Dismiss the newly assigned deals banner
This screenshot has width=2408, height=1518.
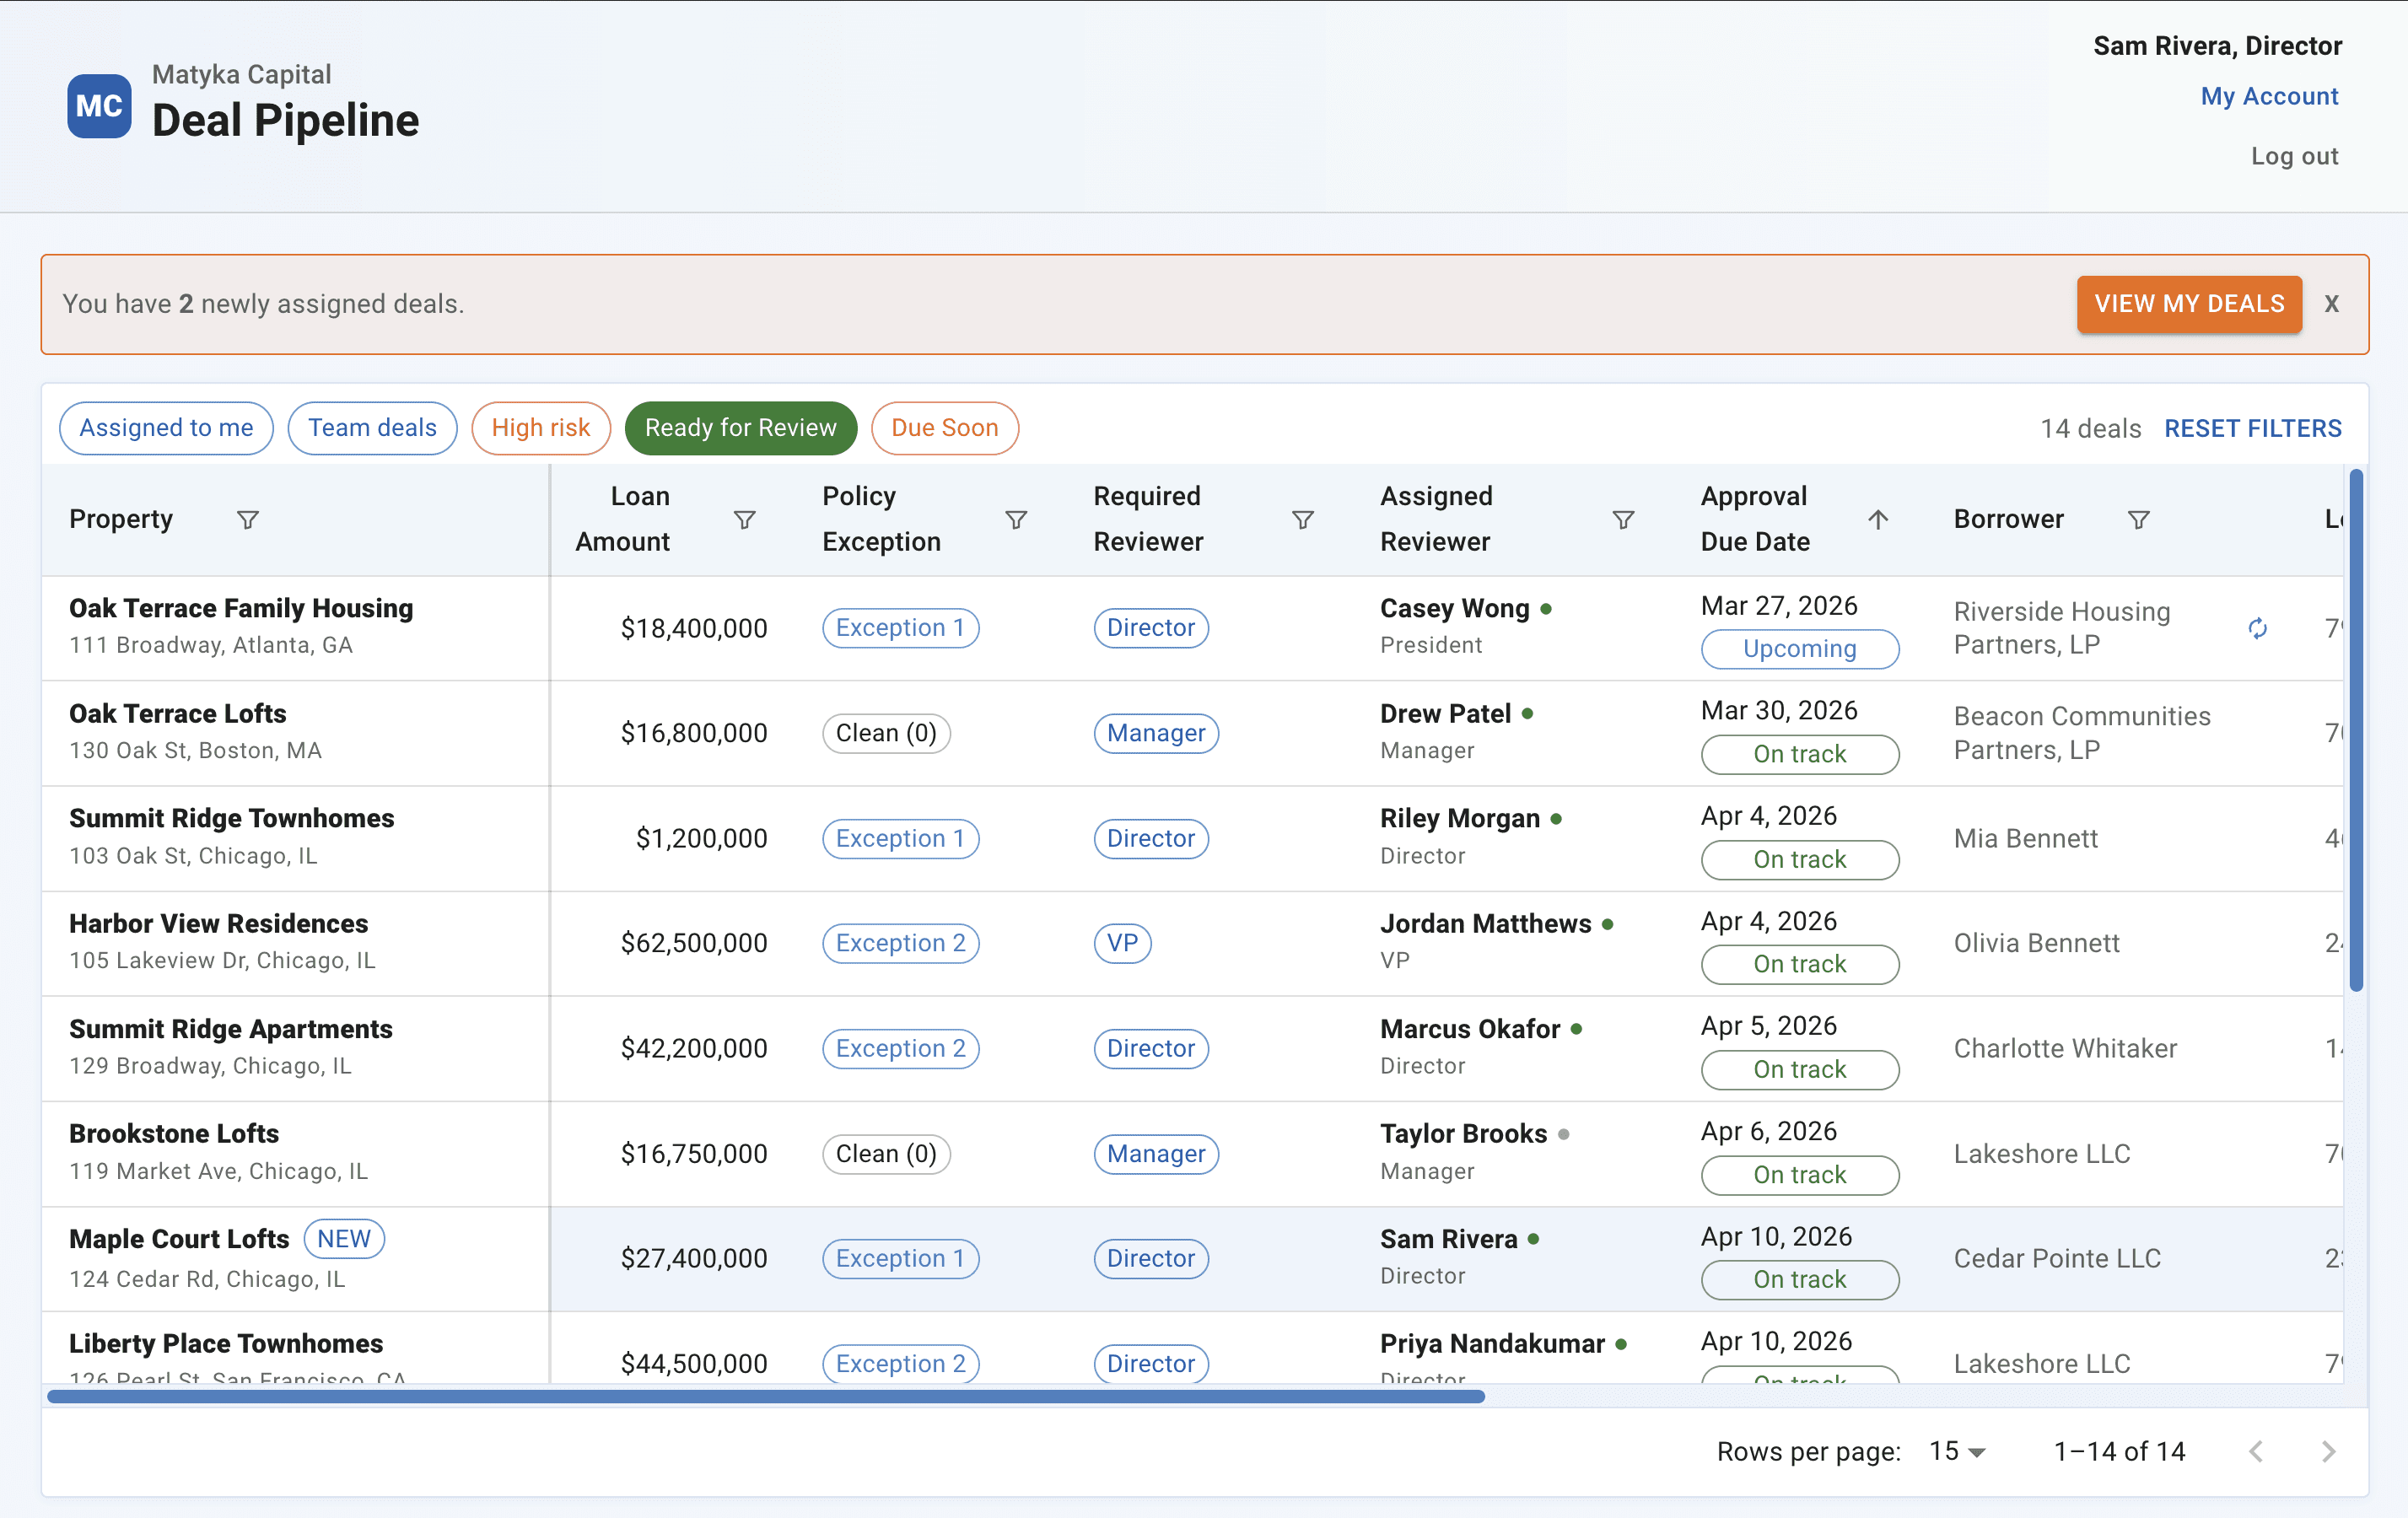[x=2331, y=304]
